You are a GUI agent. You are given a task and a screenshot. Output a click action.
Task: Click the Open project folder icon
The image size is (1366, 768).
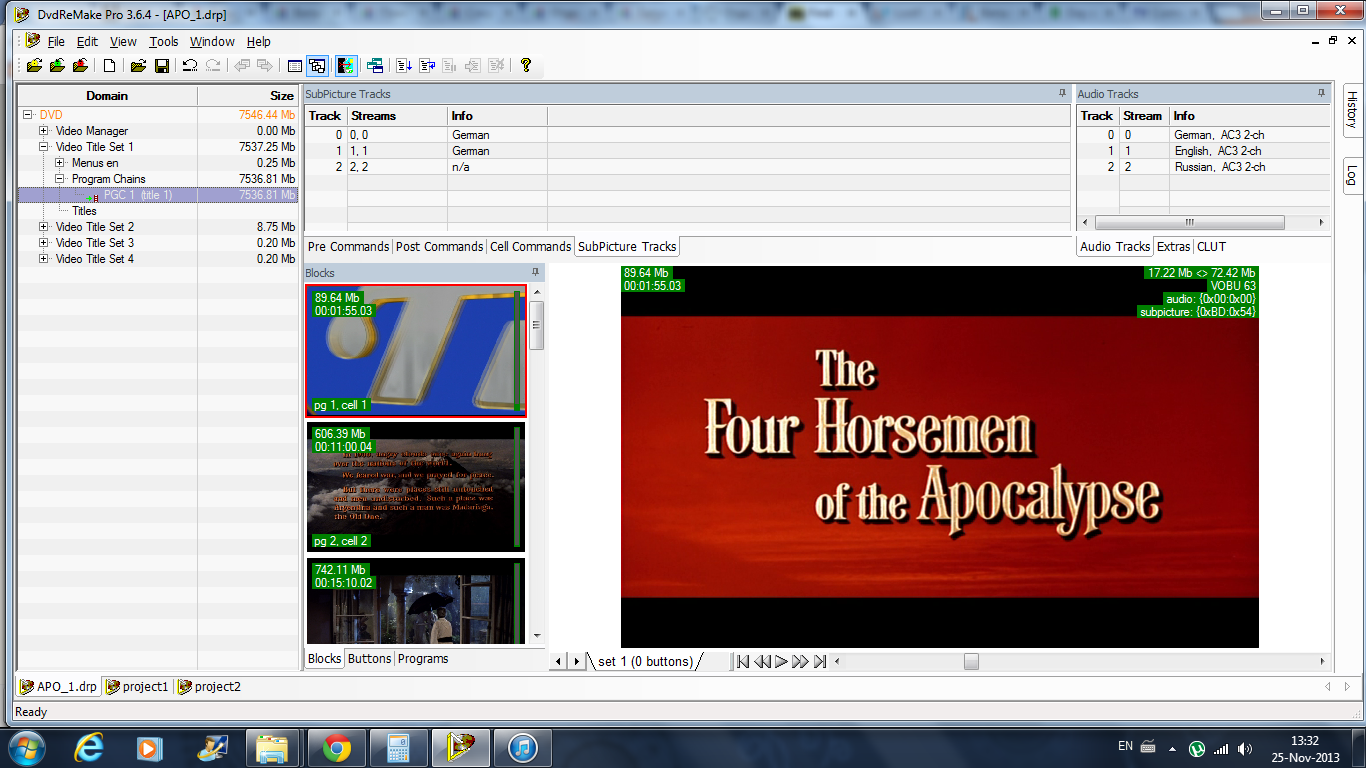[138, 66]
